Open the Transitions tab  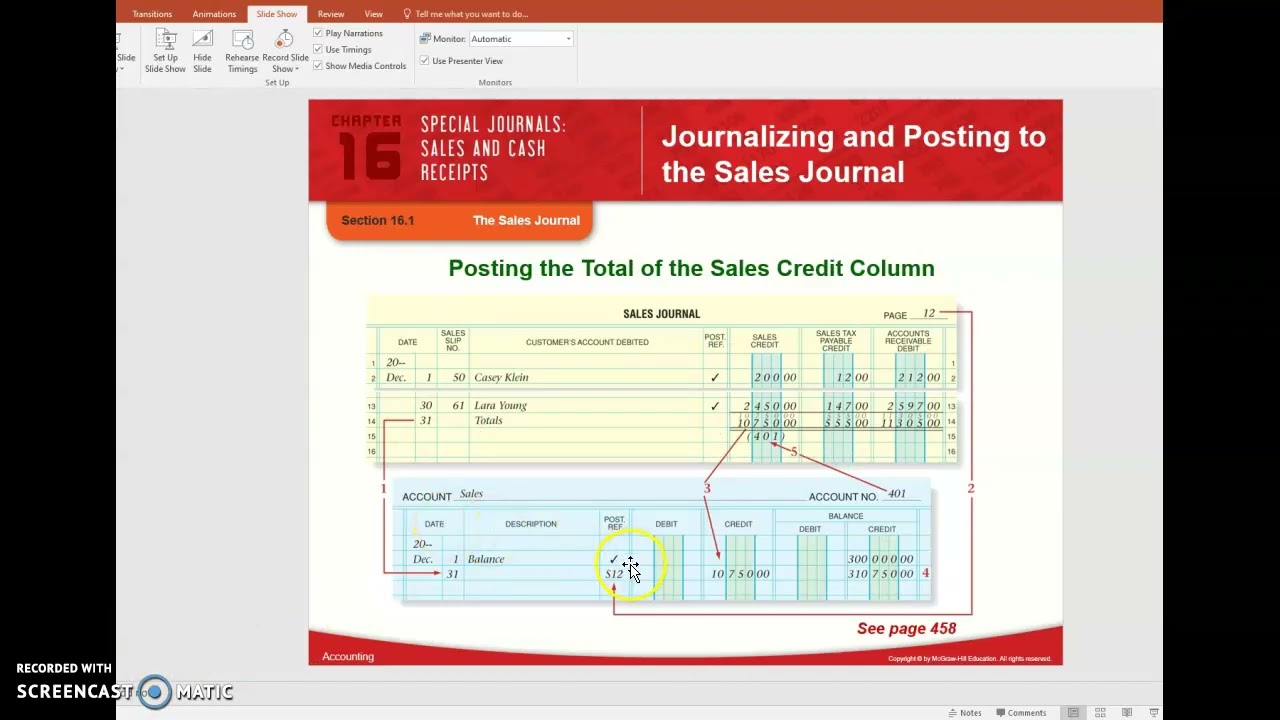[x=152, y=14]
